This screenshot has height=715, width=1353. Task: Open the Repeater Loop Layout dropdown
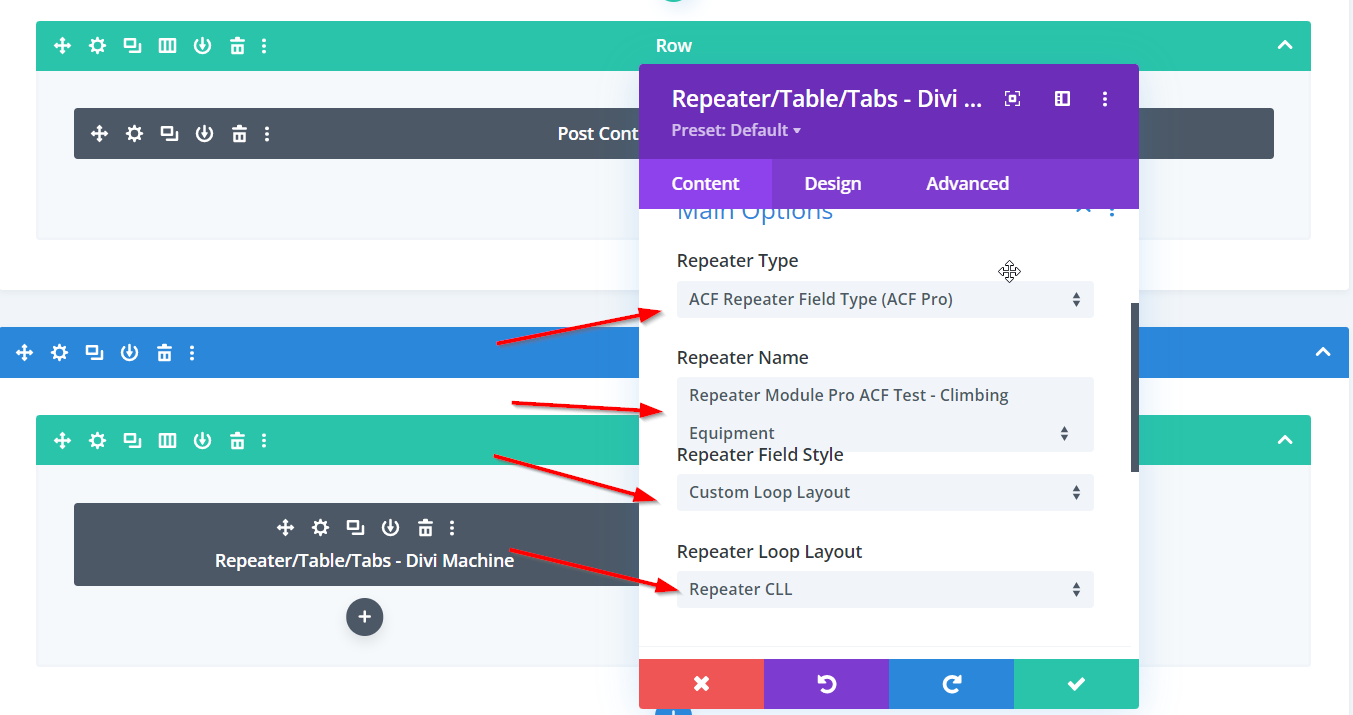point(884,589)
